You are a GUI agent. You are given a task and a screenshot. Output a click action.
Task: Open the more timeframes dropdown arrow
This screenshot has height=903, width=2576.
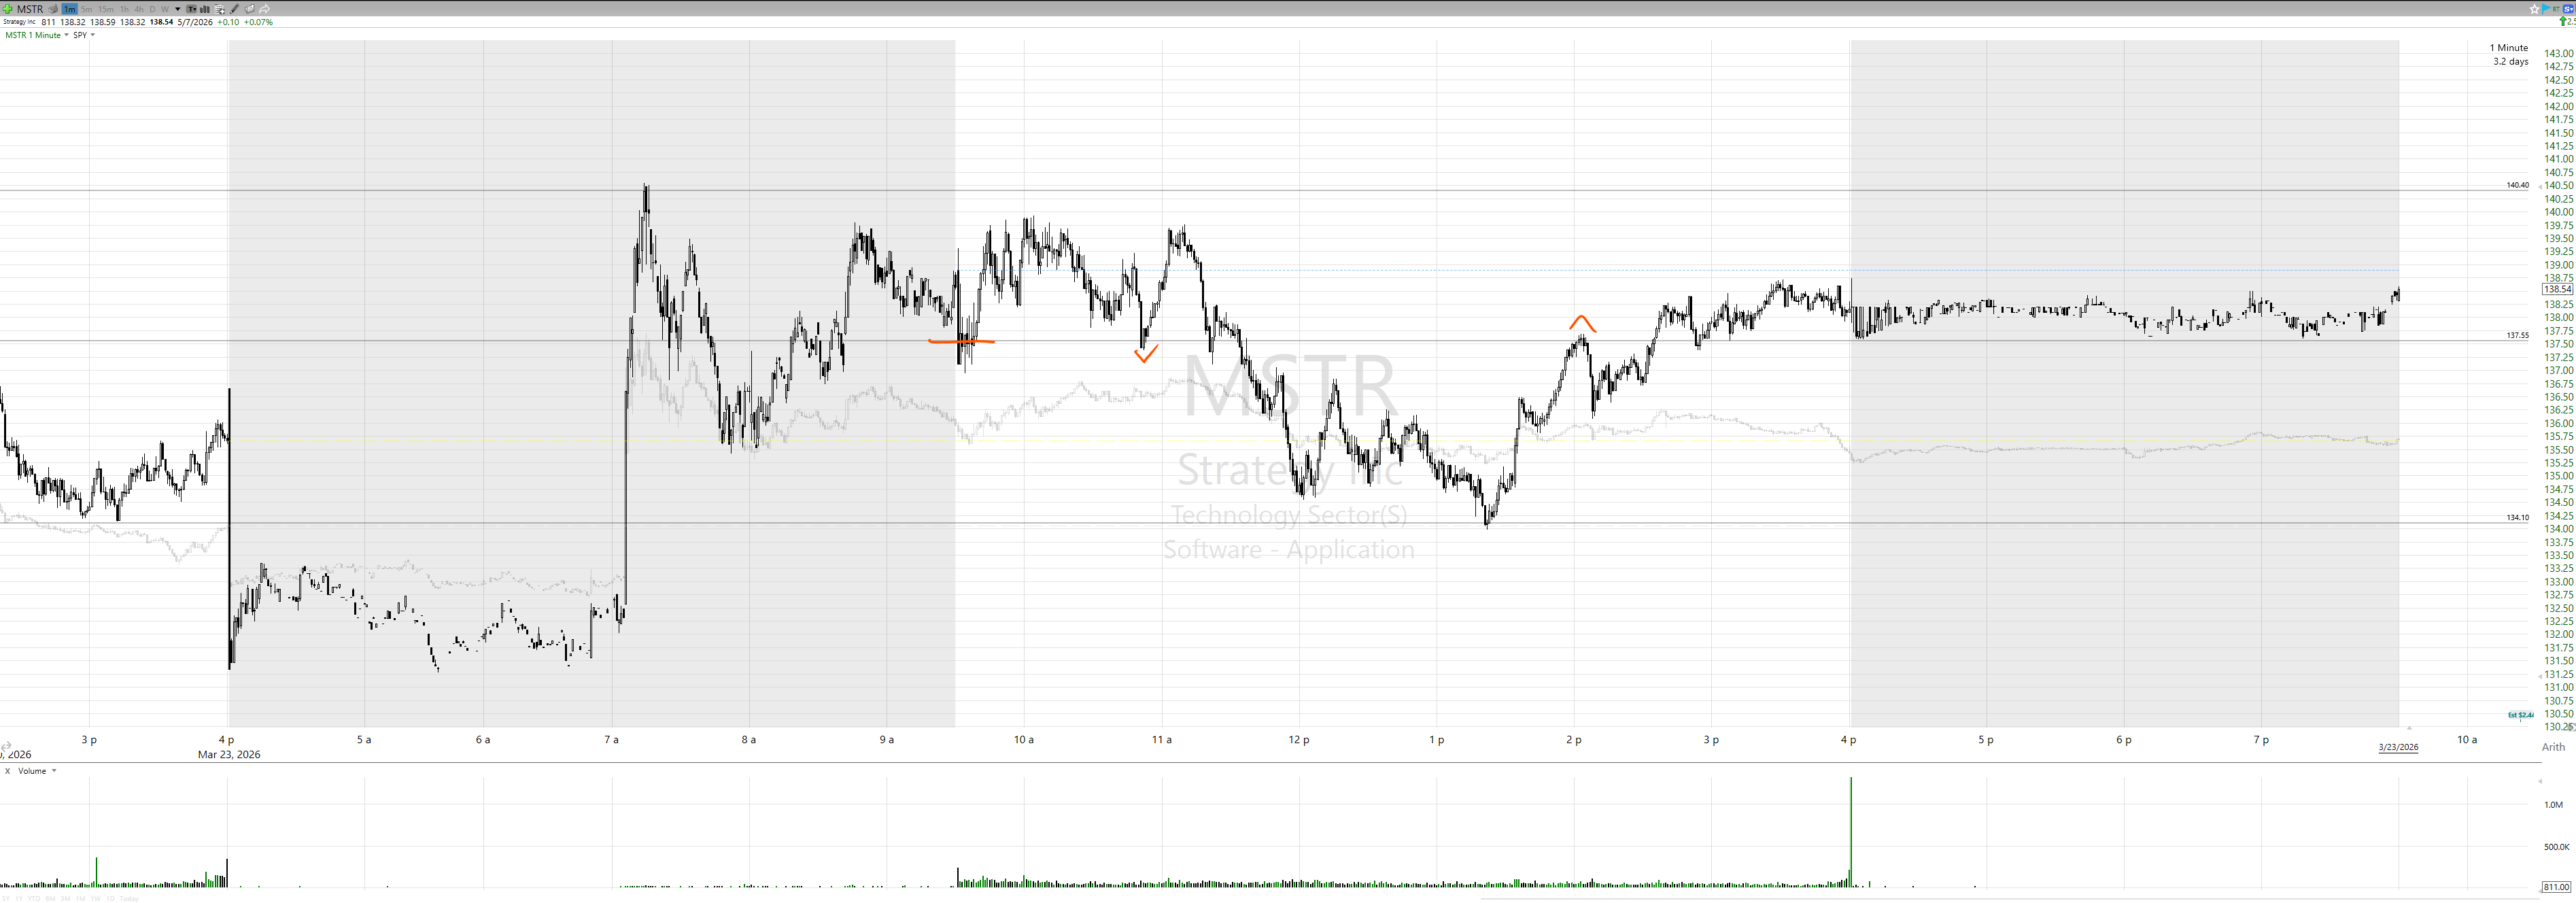tap(178, 9)
